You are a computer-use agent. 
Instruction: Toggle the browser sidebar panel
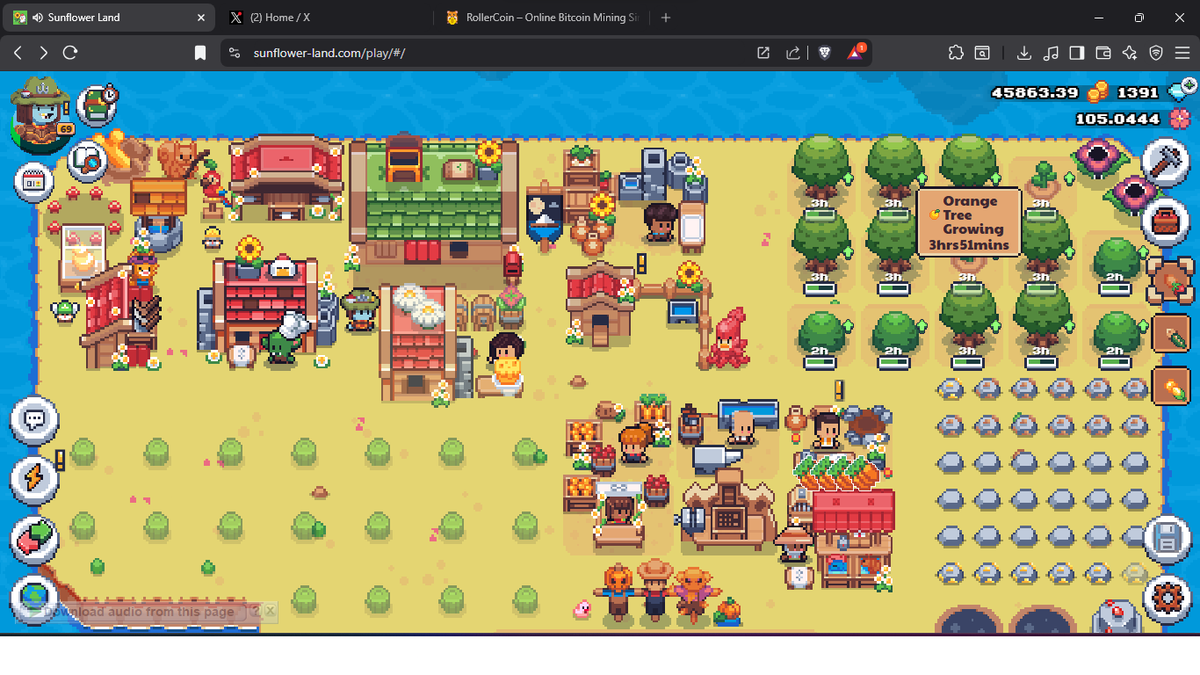(x=1077, y=52)
